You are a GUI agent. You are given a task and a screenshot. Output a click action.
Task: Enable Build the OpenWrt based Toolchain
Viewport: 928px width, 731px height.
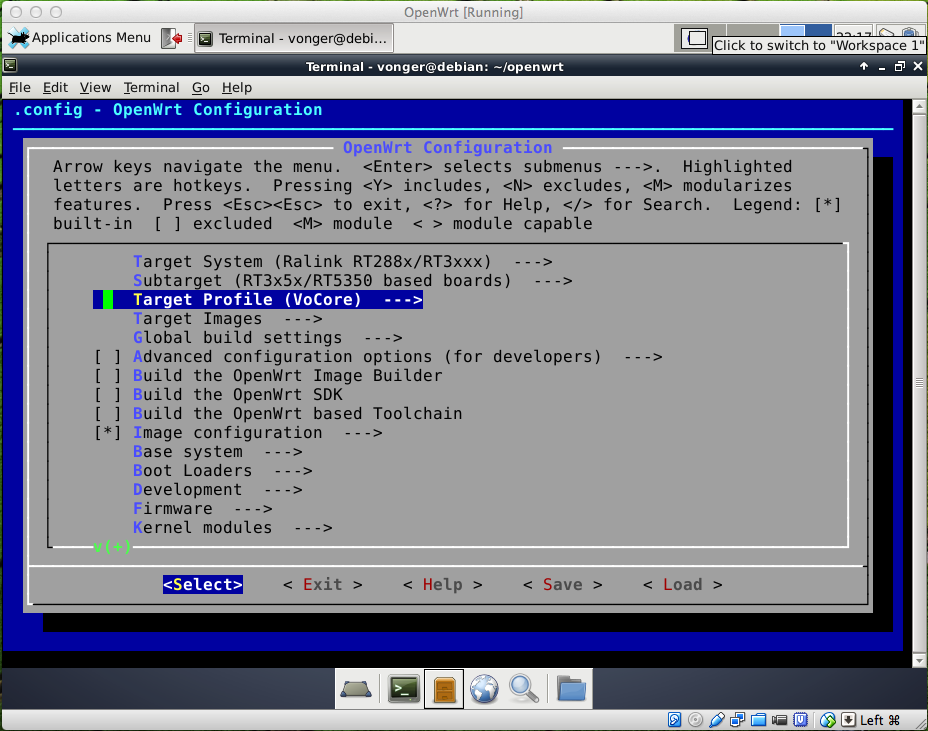(108, 414)
